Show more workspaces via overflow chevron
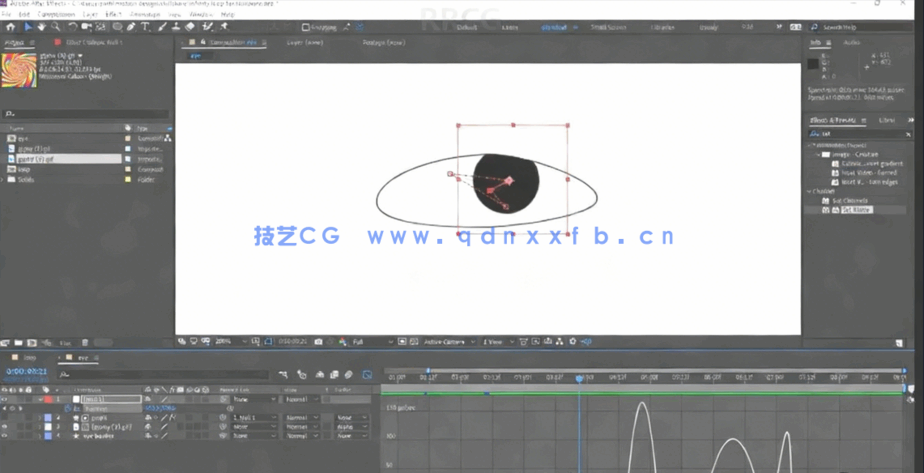The image size is (924, 473). (x=780, y=27)
